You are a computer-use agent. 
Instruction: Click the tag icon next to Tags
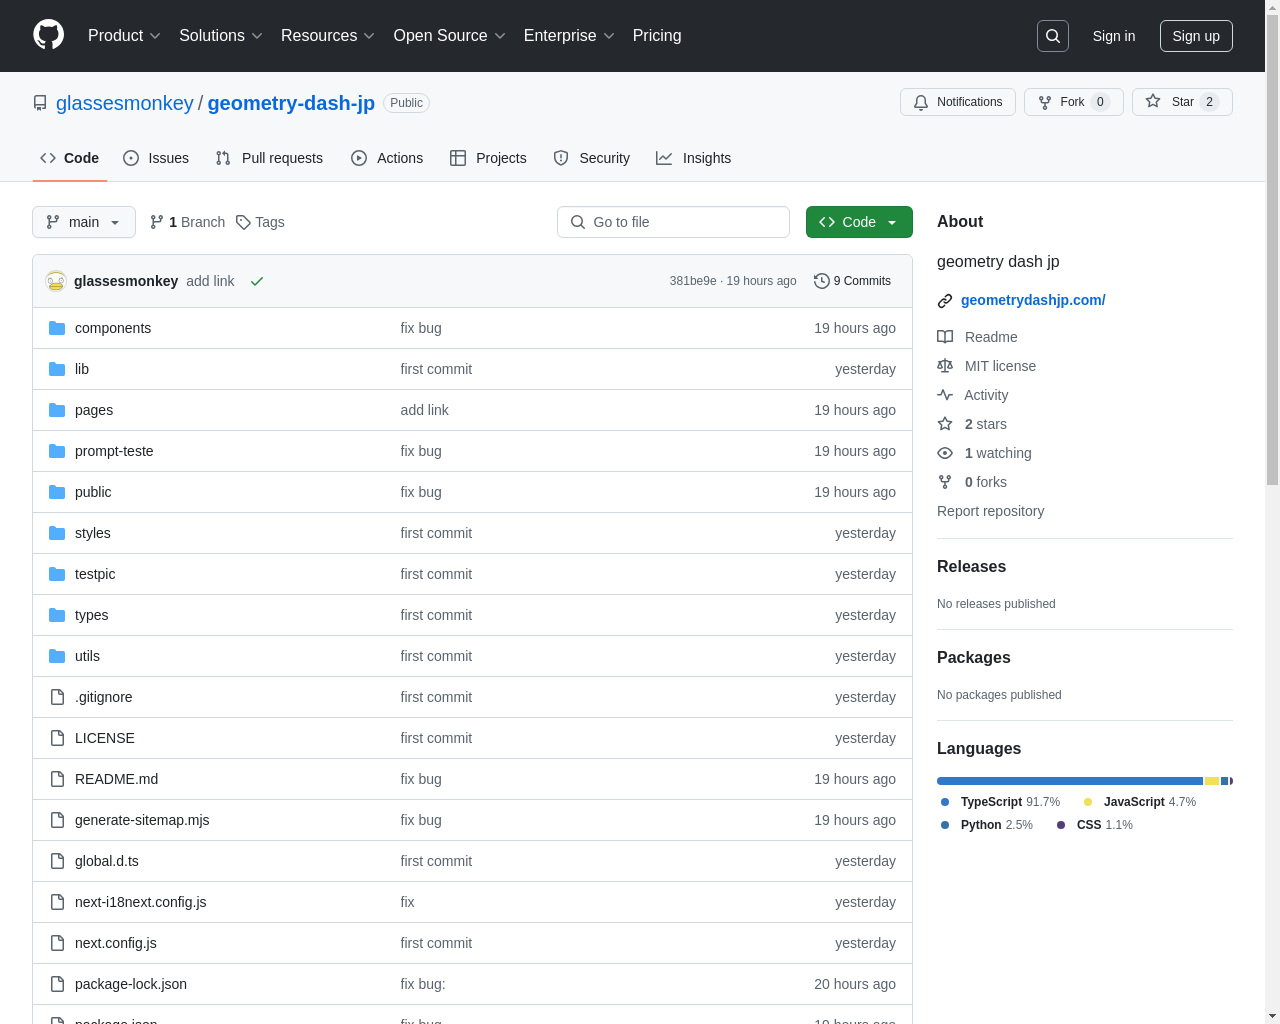tap(243, 222)
